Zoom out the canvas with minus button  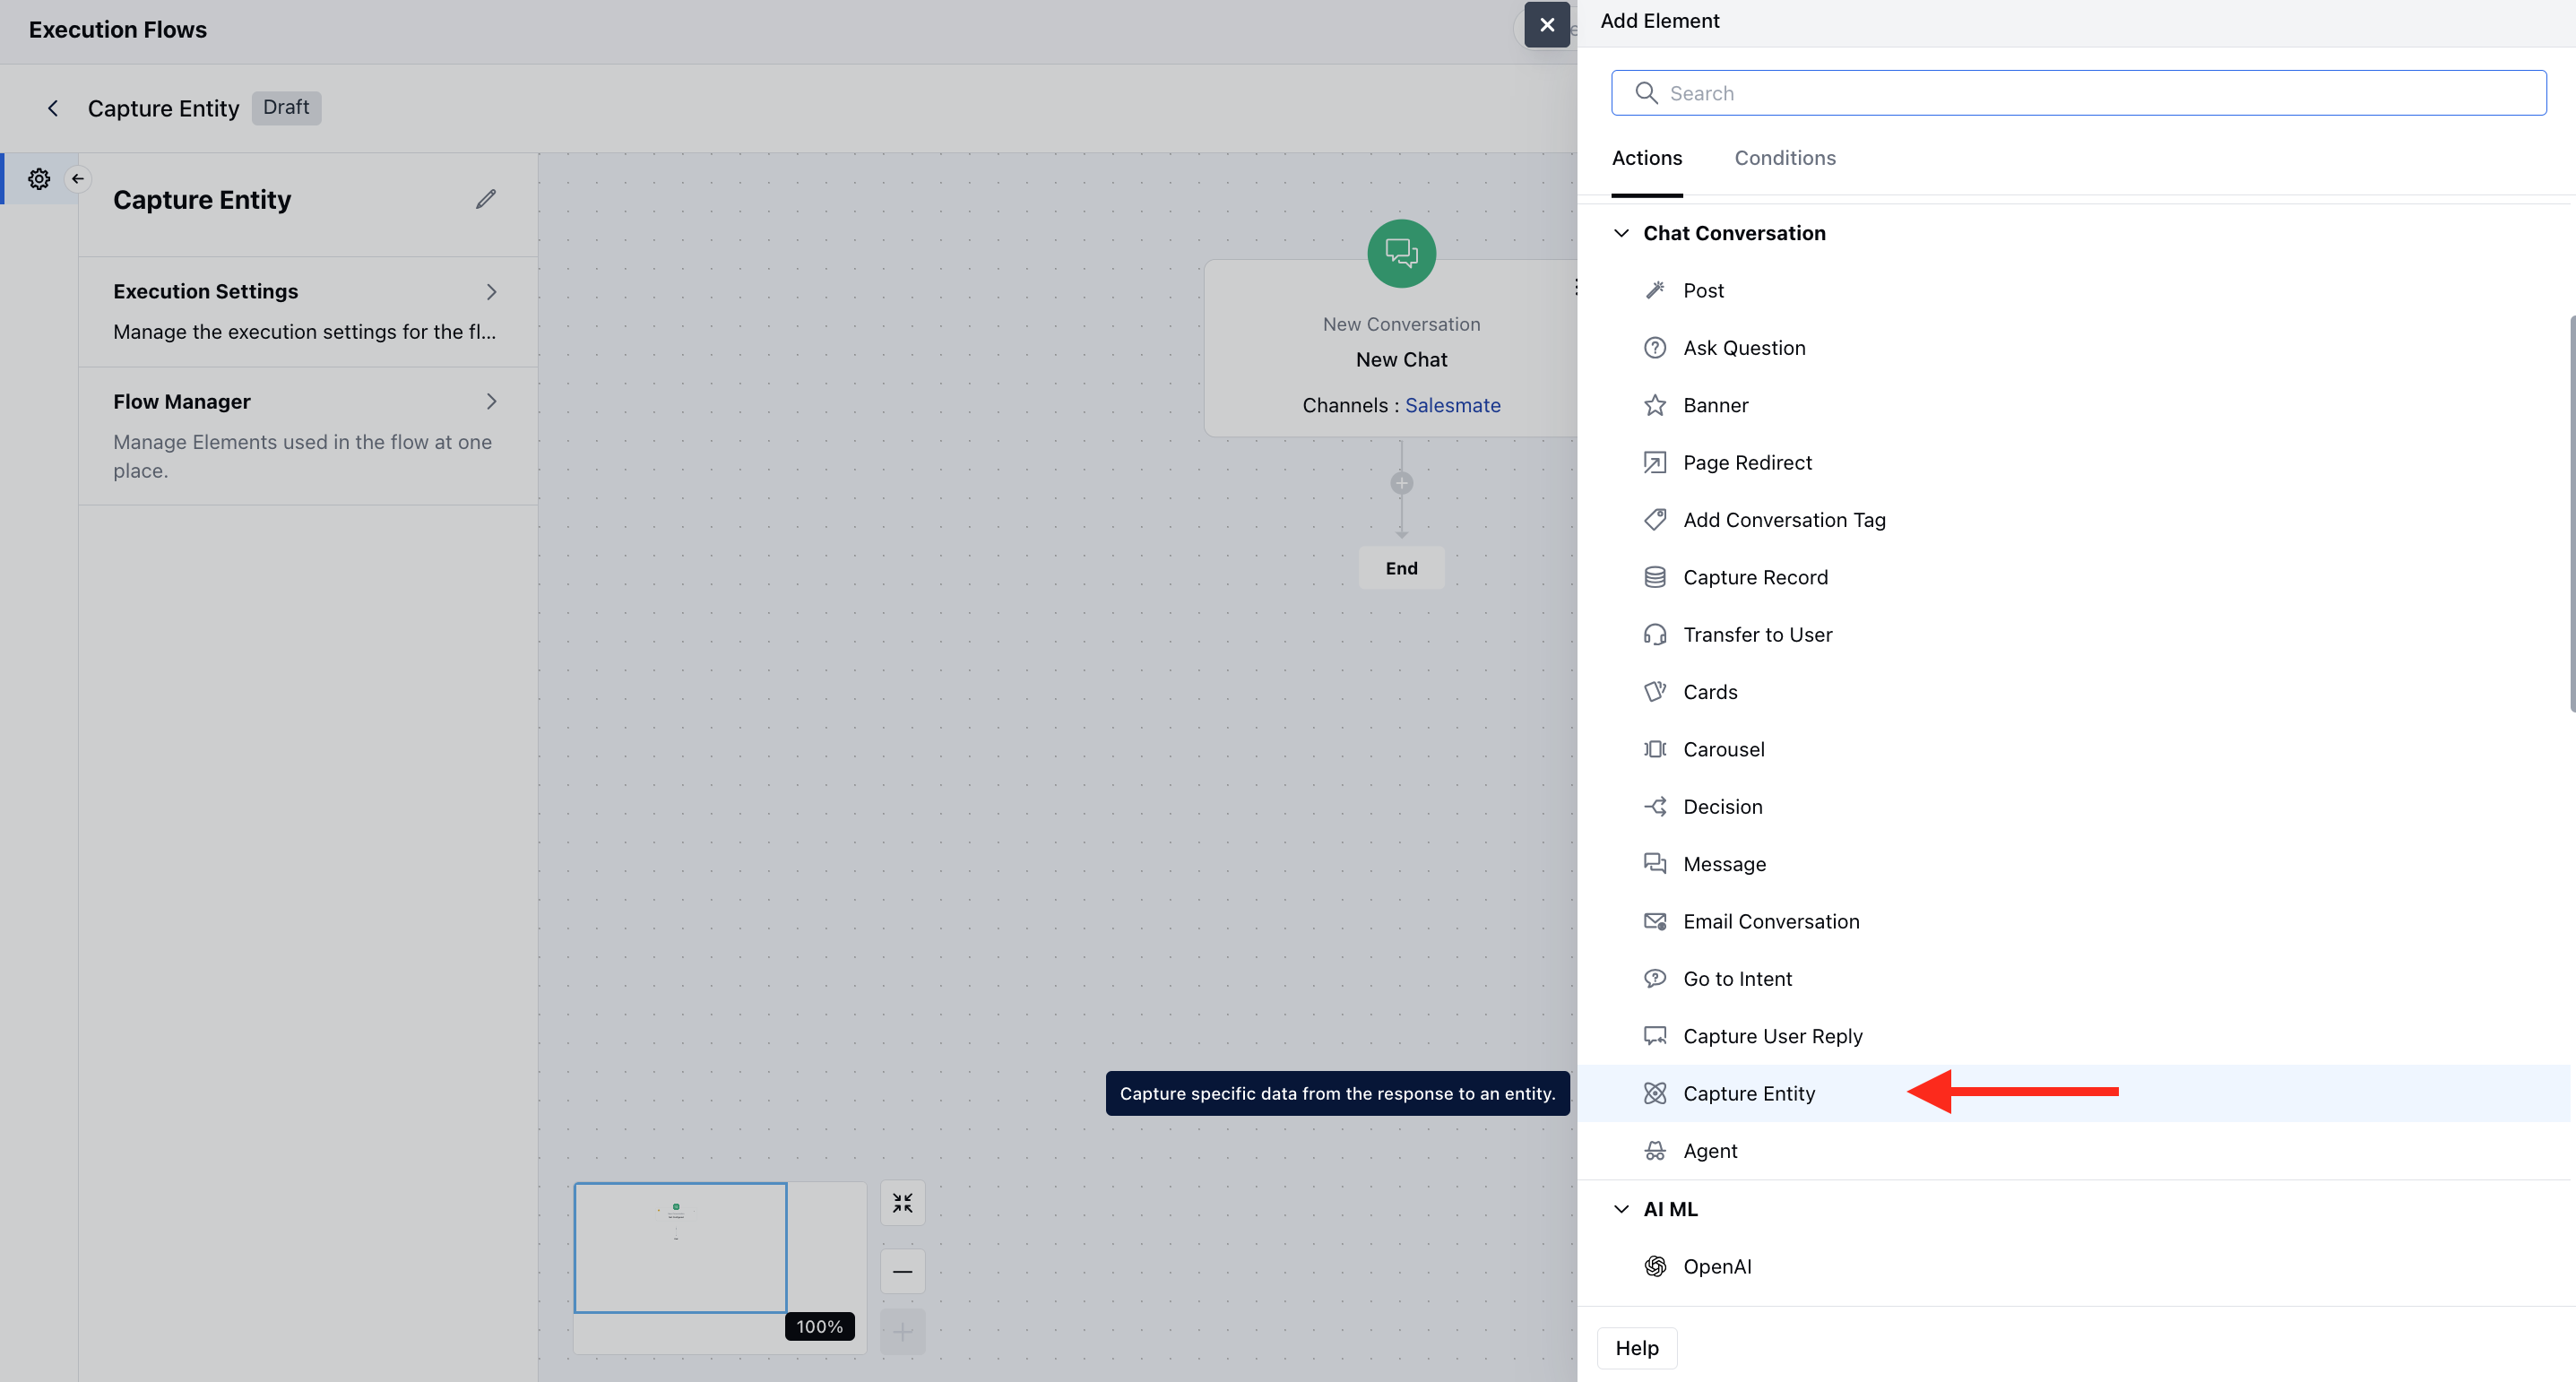pyautogui.click(x=902, y=1271)
